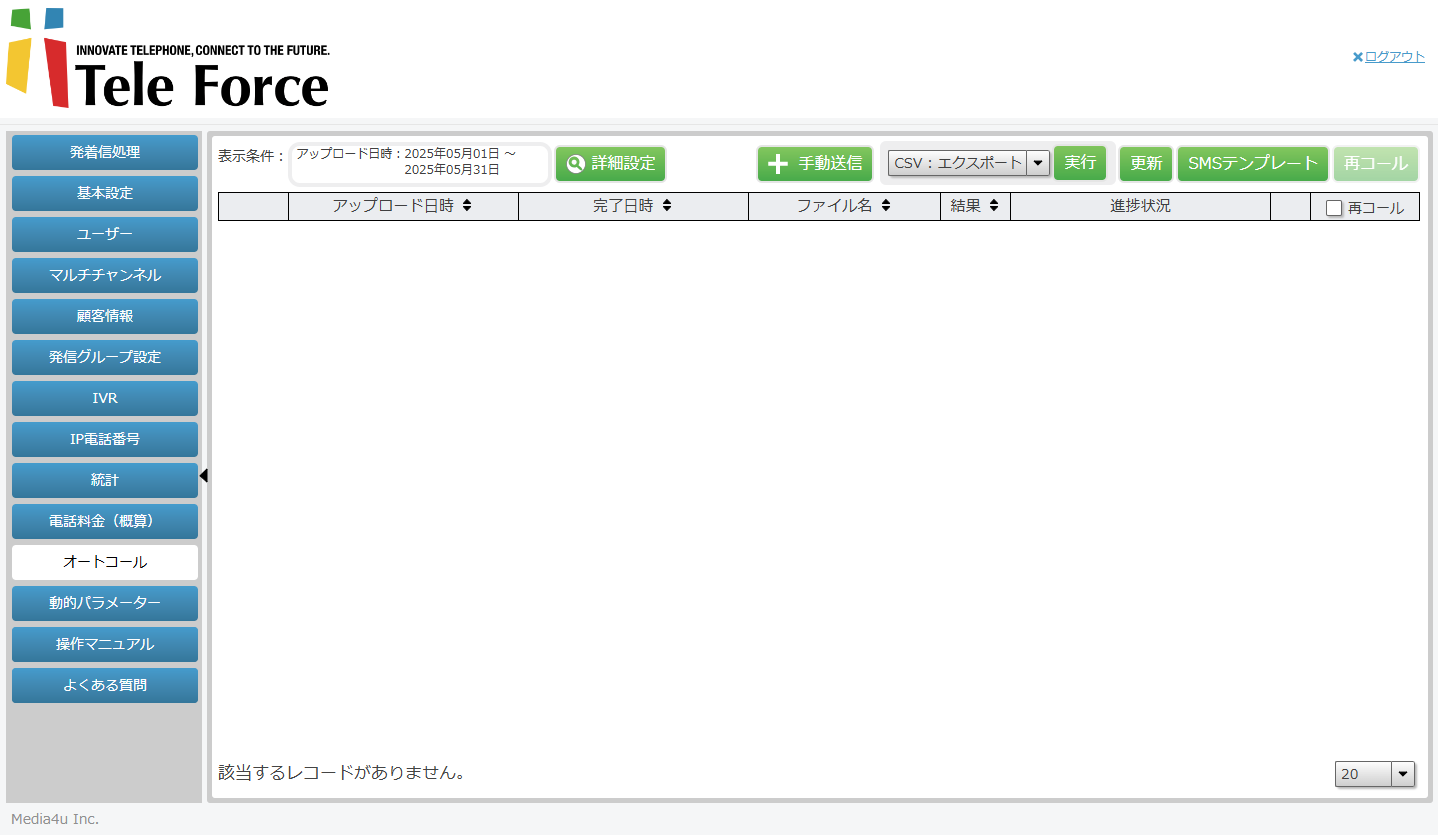Open the page size dropdown showing 20
Screen dimensions: 1438x835
coord(1374,774)
